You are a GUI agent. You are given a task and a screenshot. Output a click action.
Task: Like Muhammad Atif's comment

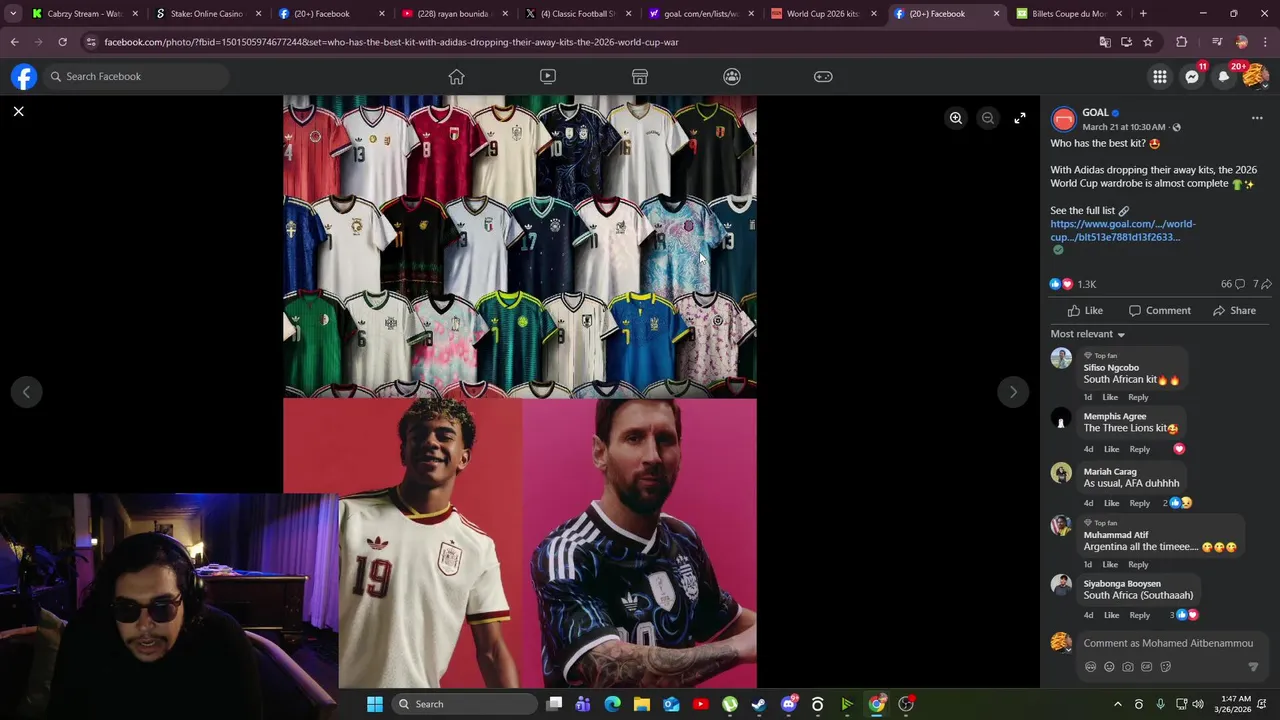click(1110, 565)
